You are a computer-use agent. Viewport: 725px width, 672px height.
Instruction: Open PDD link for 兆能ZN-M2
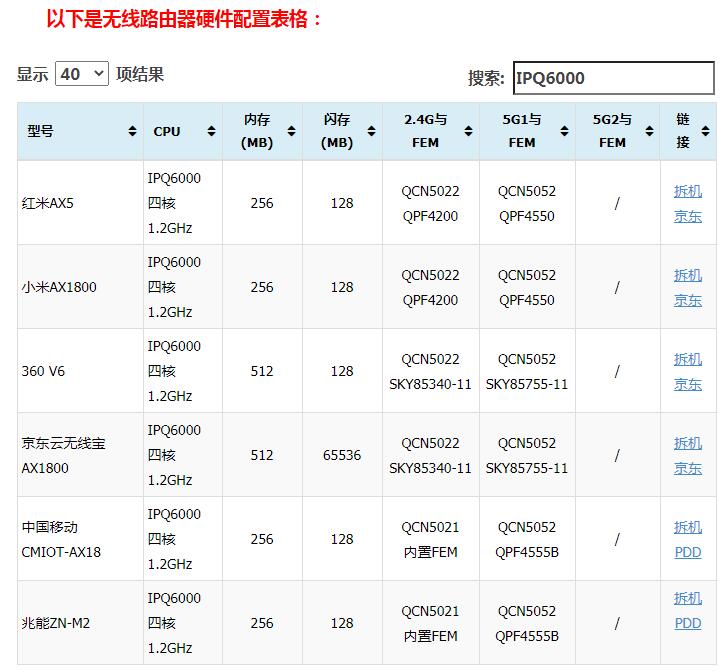click(688, 623)
